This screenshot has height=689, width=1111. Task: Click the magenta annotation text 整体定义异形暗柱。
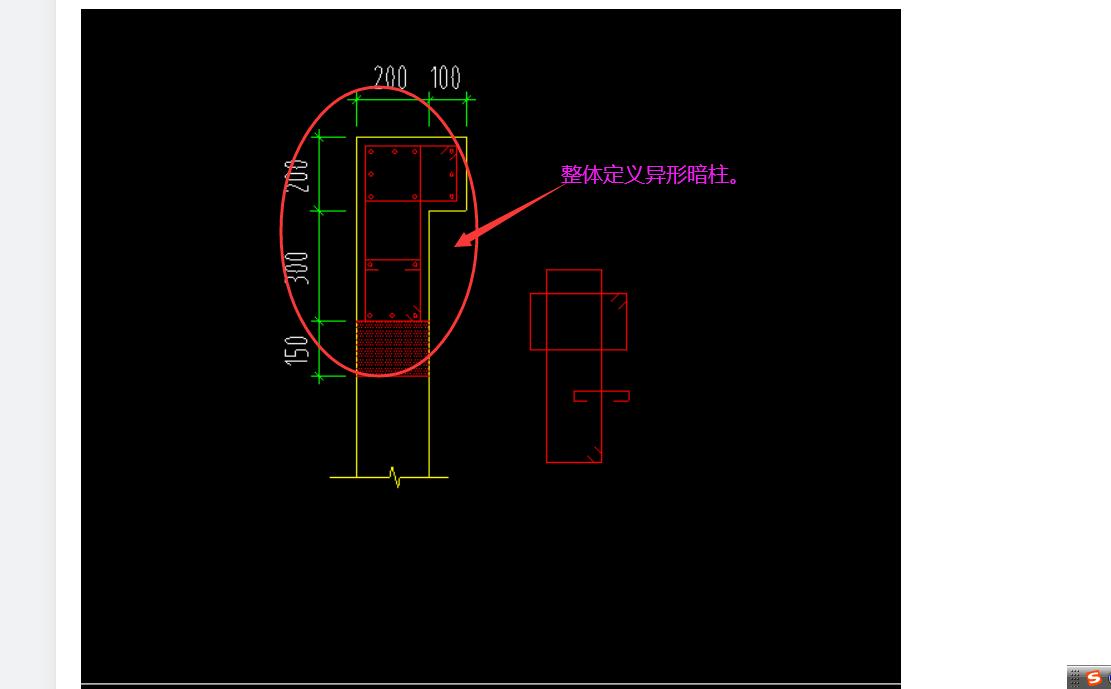pos(650,174)
